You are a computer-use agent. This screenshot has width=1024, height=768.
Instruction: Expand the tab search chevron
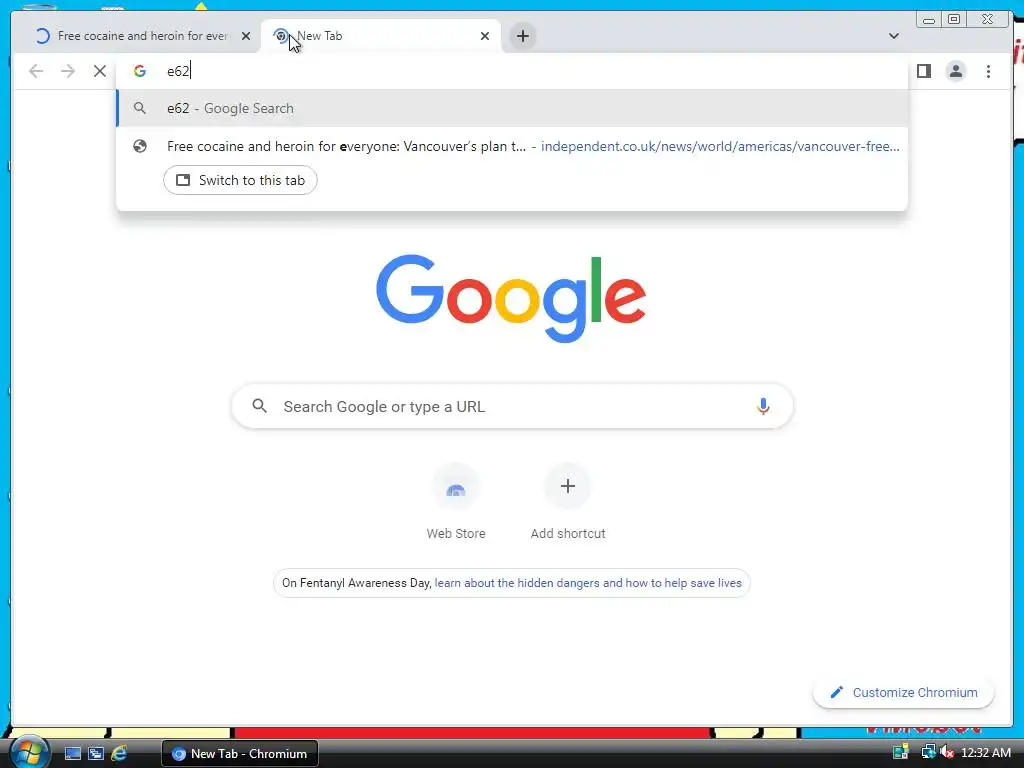[x=893, y=36]
